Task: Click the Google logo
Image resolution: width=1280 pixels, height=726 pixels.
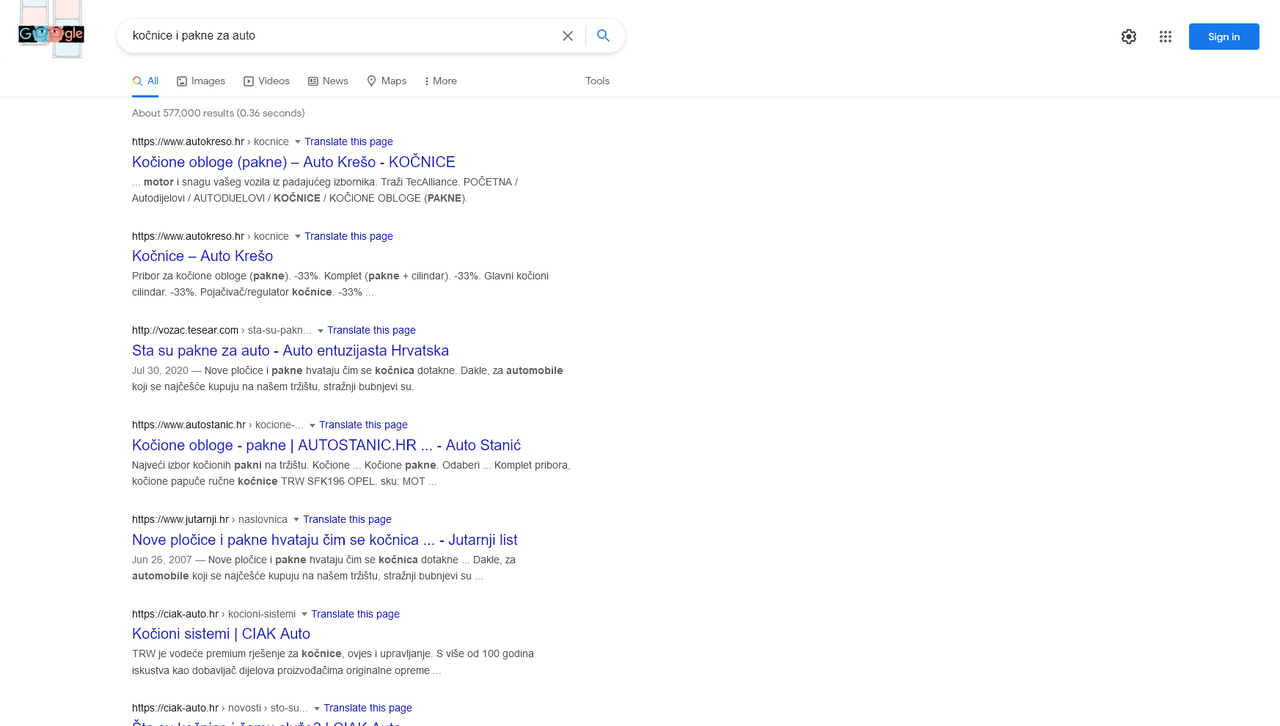Action: point(50,32)
